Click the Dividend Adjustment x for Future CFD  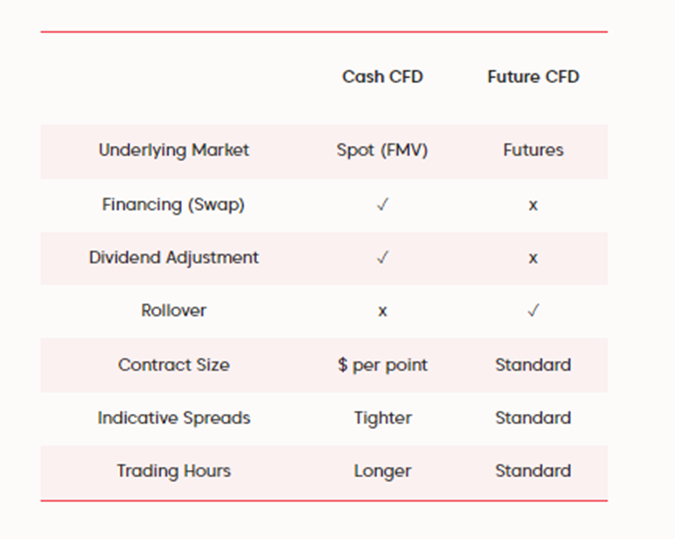coord(533,258)
